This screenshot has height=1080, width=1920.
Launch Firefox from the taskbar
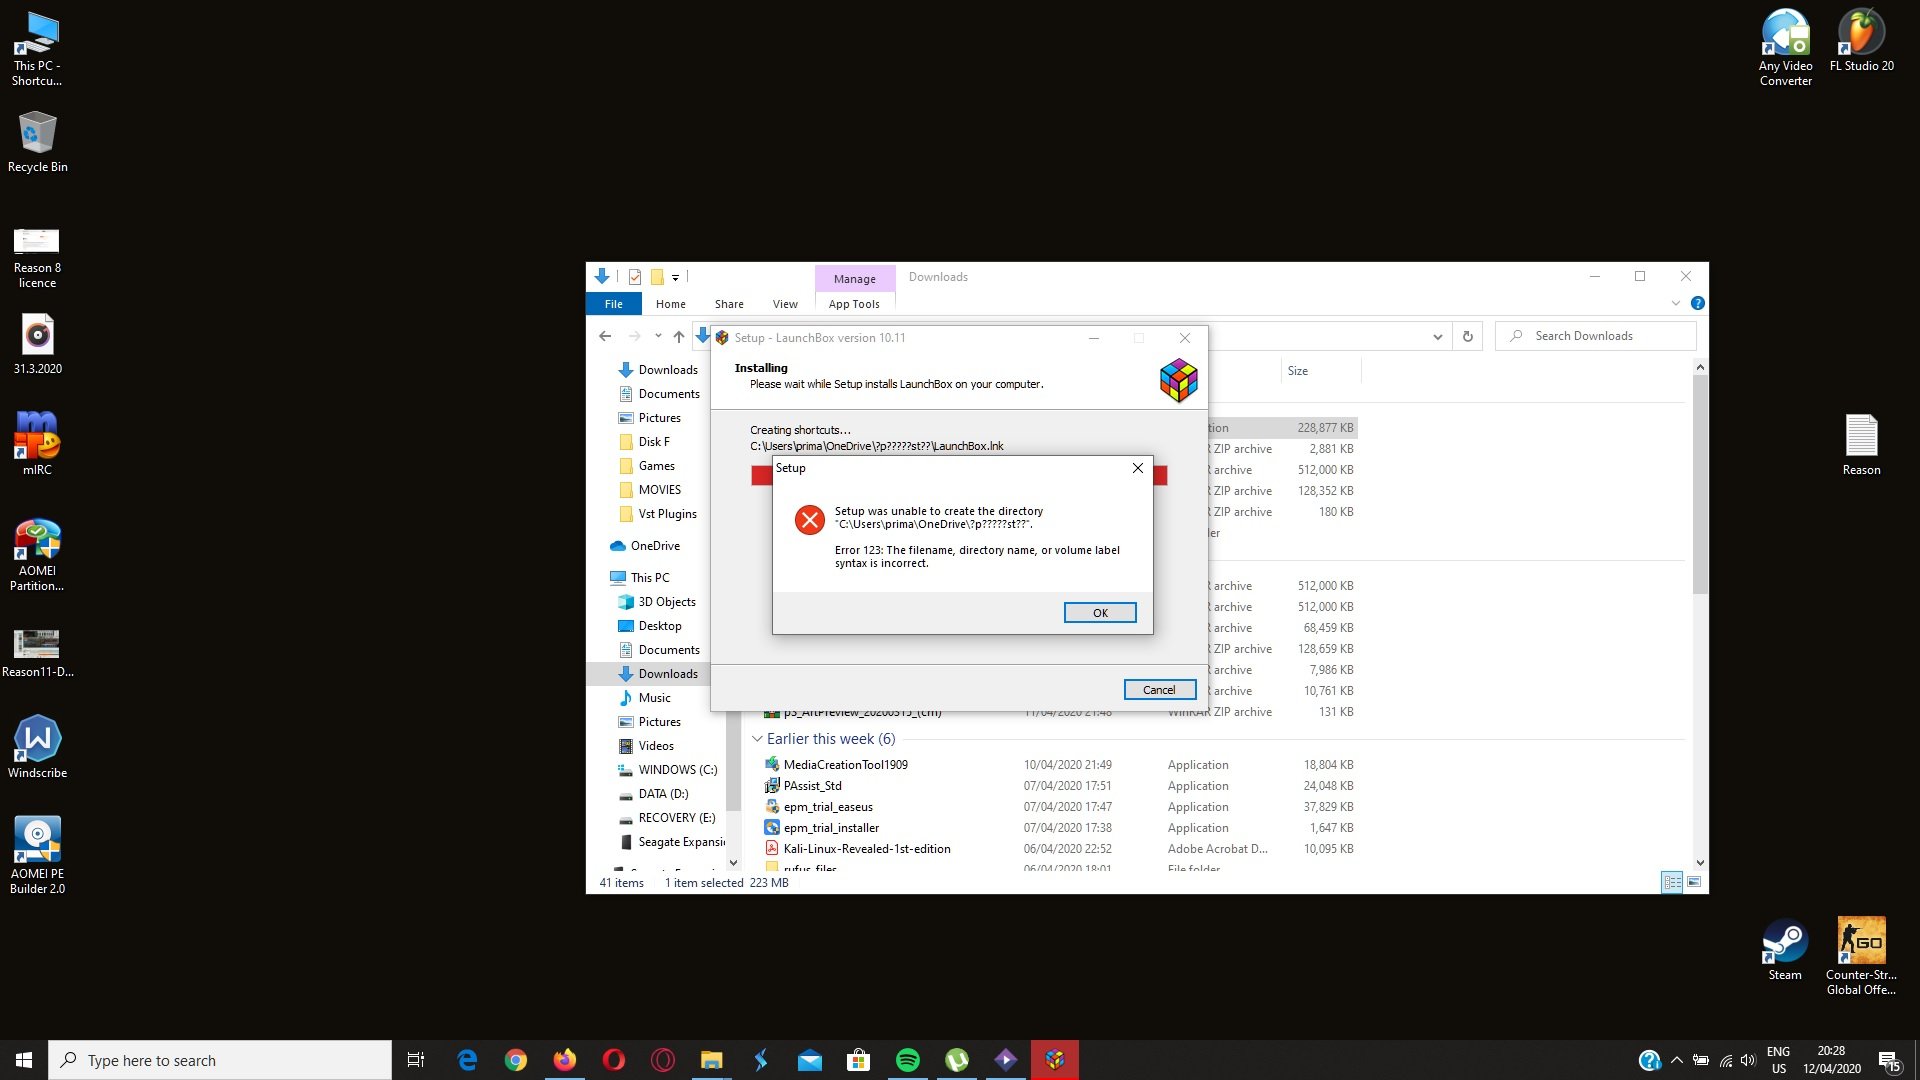tap(565, 1060)
